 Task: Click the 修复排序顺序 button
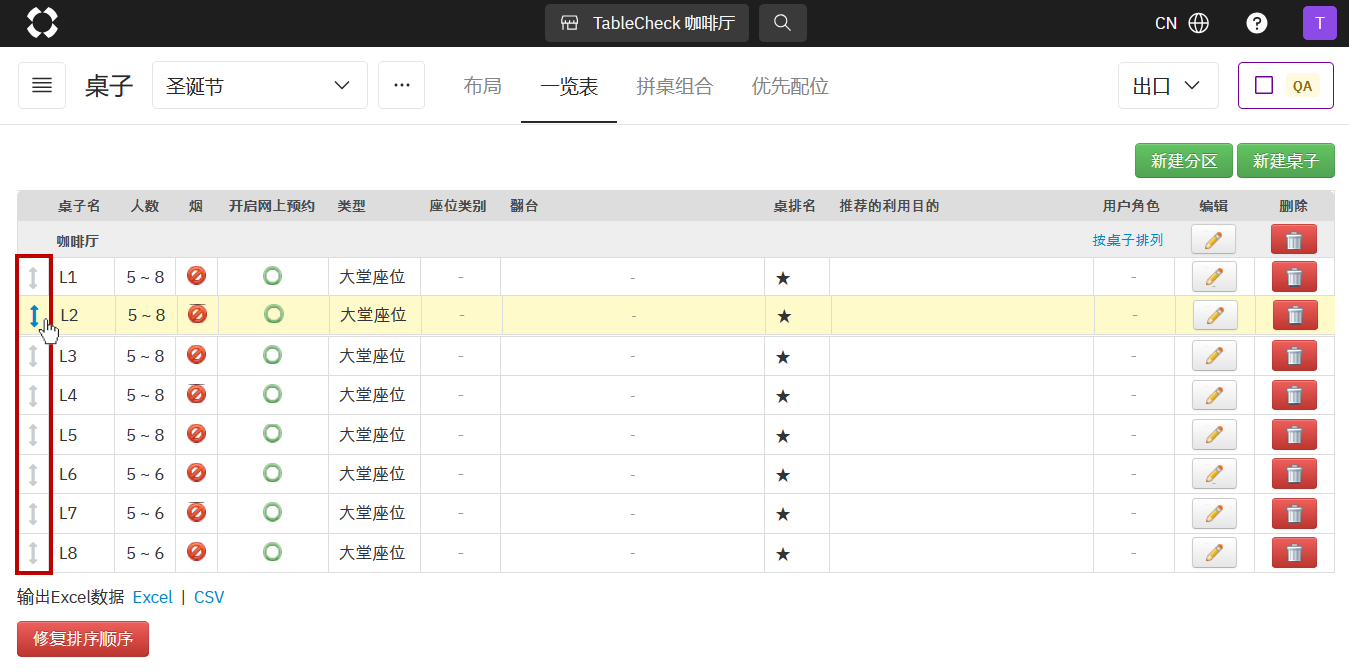[x=83, y=638]
